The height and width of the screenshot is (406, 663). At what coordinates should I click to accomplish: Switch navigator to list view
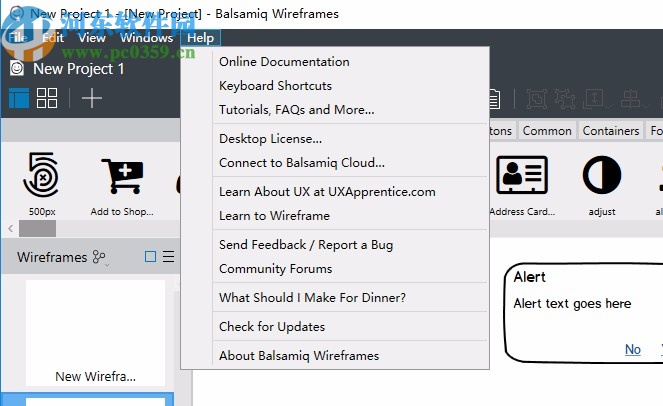tap(168, 257)
